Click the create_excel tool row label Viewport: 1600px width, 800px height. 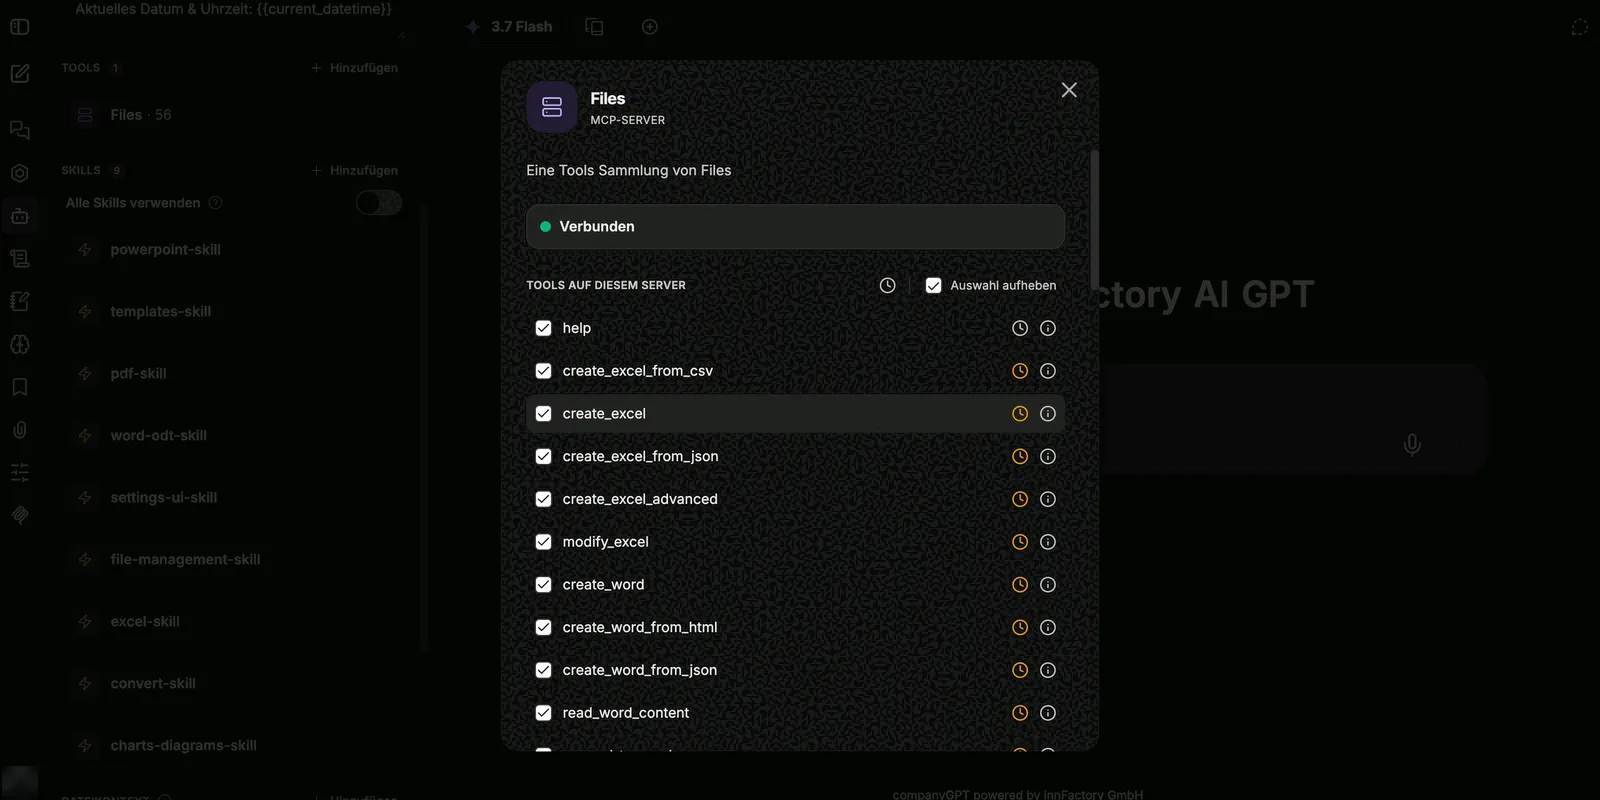(604, 414)
